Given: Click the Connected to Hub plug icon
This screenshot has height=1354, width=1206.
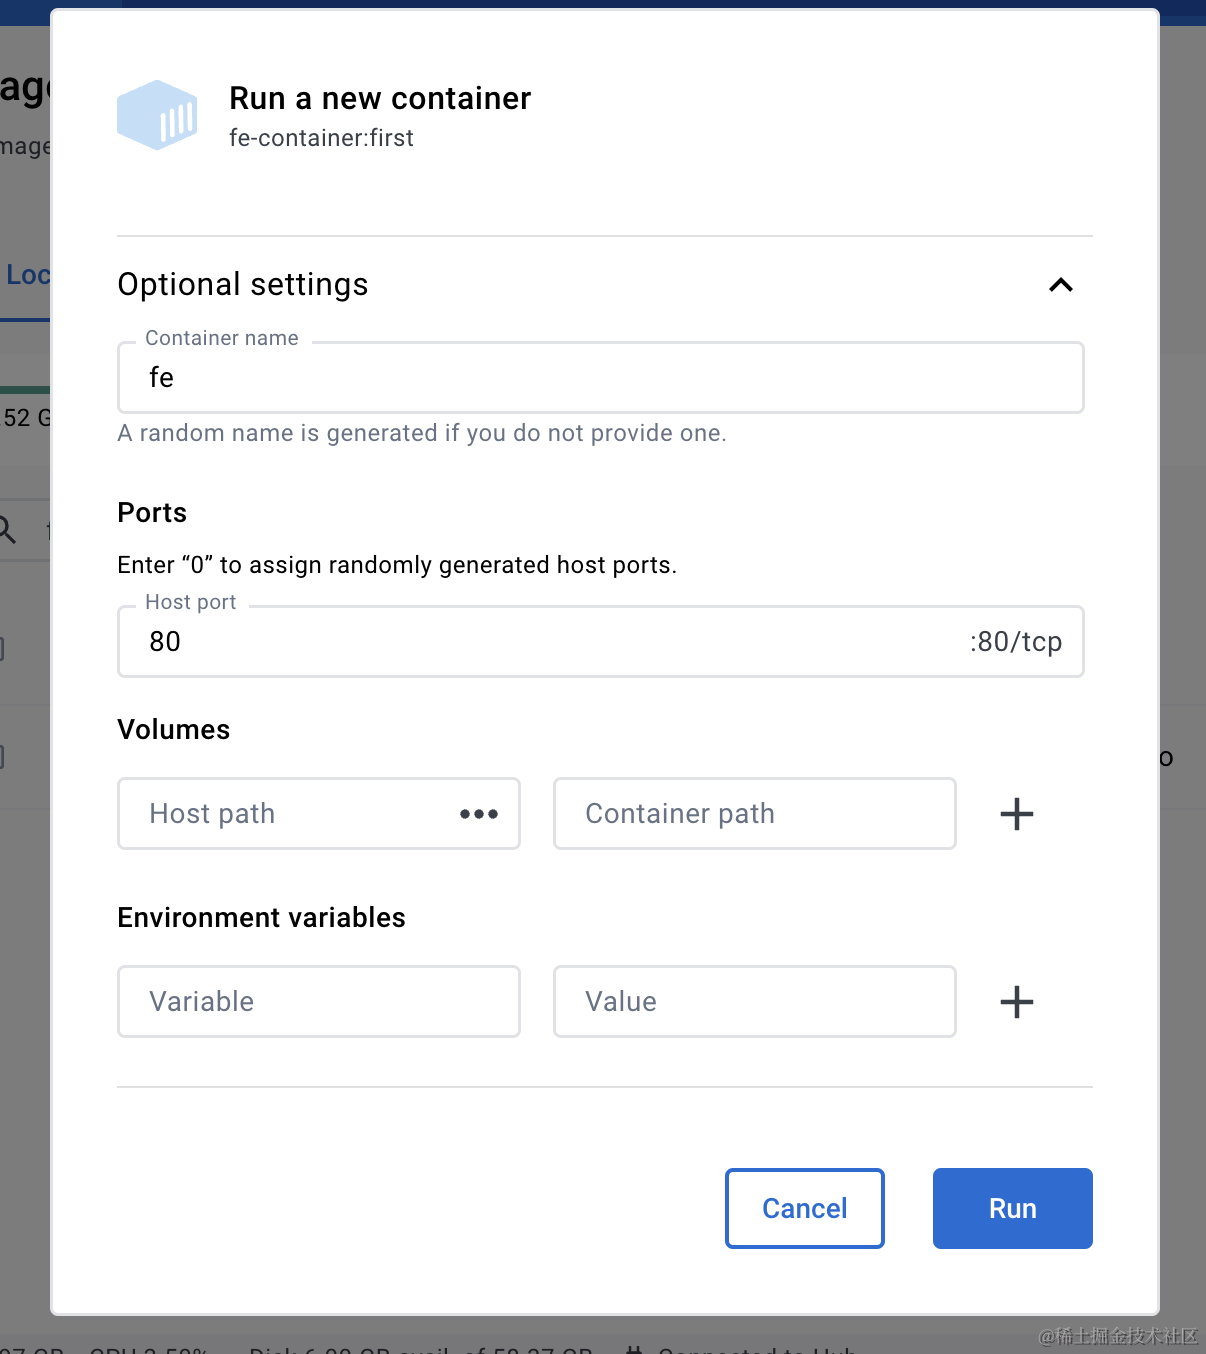Looking at the screenshot, I should tap(634, 1349).
